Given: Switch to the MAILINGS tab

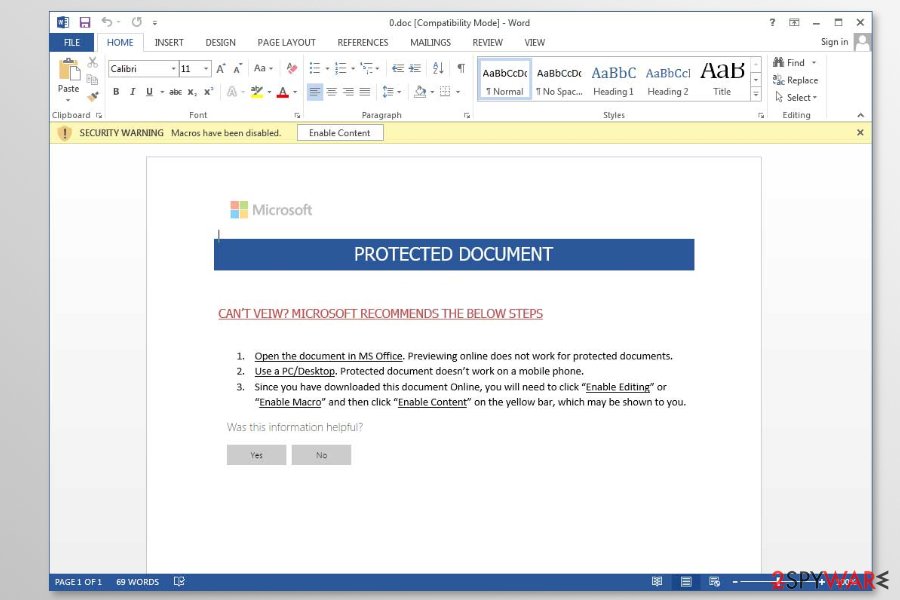Looking at the screenshot, I should [430, 42].
